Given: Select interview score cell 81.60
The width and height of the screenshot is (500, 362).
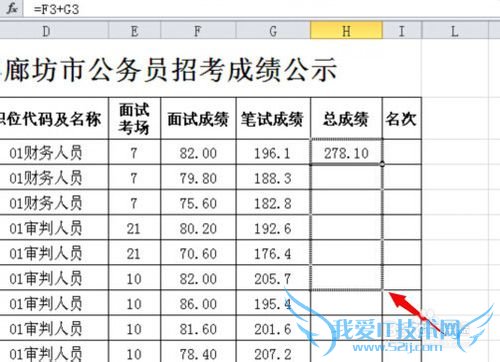Looking at the screenshot, I should coord(198,328).
